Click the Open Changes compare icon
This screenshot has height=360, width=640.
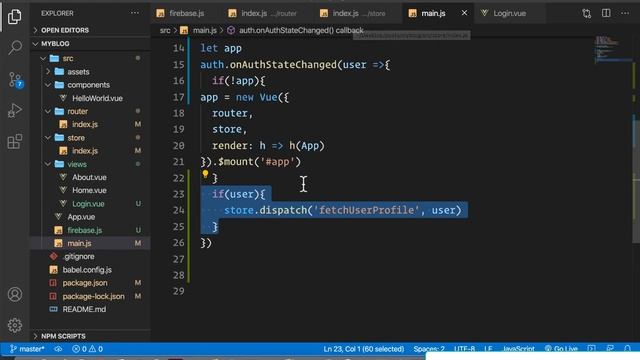(x=587, y=13)
